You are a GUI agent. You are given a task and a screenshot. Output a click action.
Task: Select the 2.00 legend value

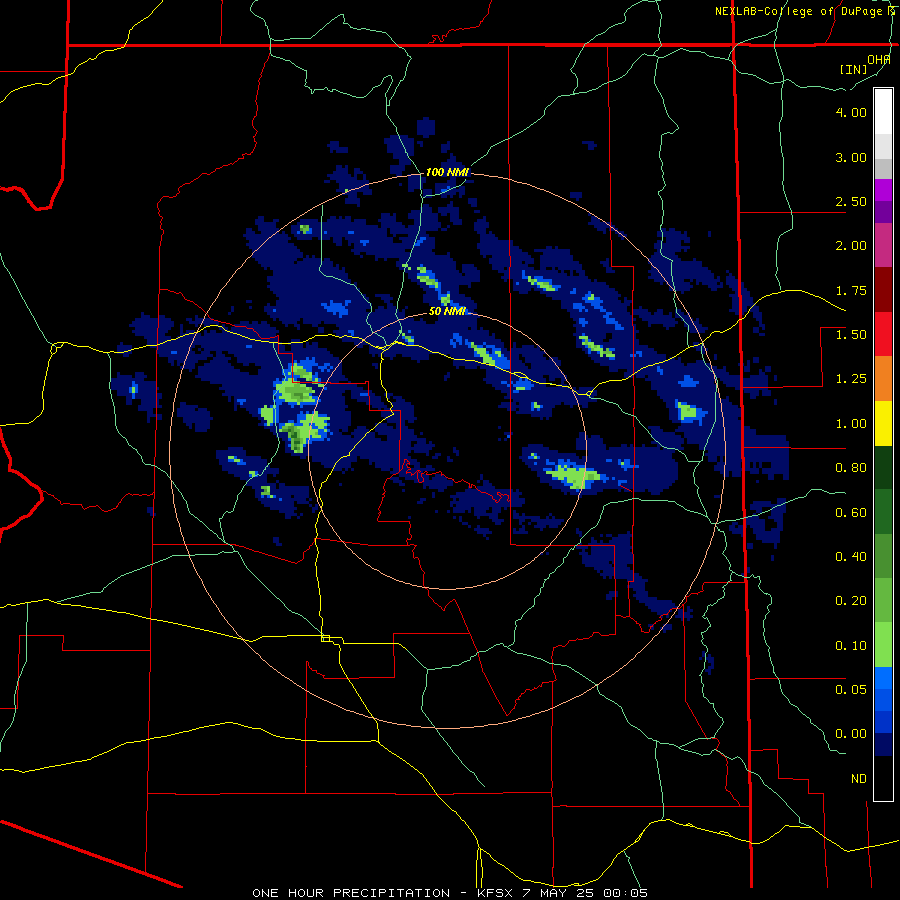851,246
